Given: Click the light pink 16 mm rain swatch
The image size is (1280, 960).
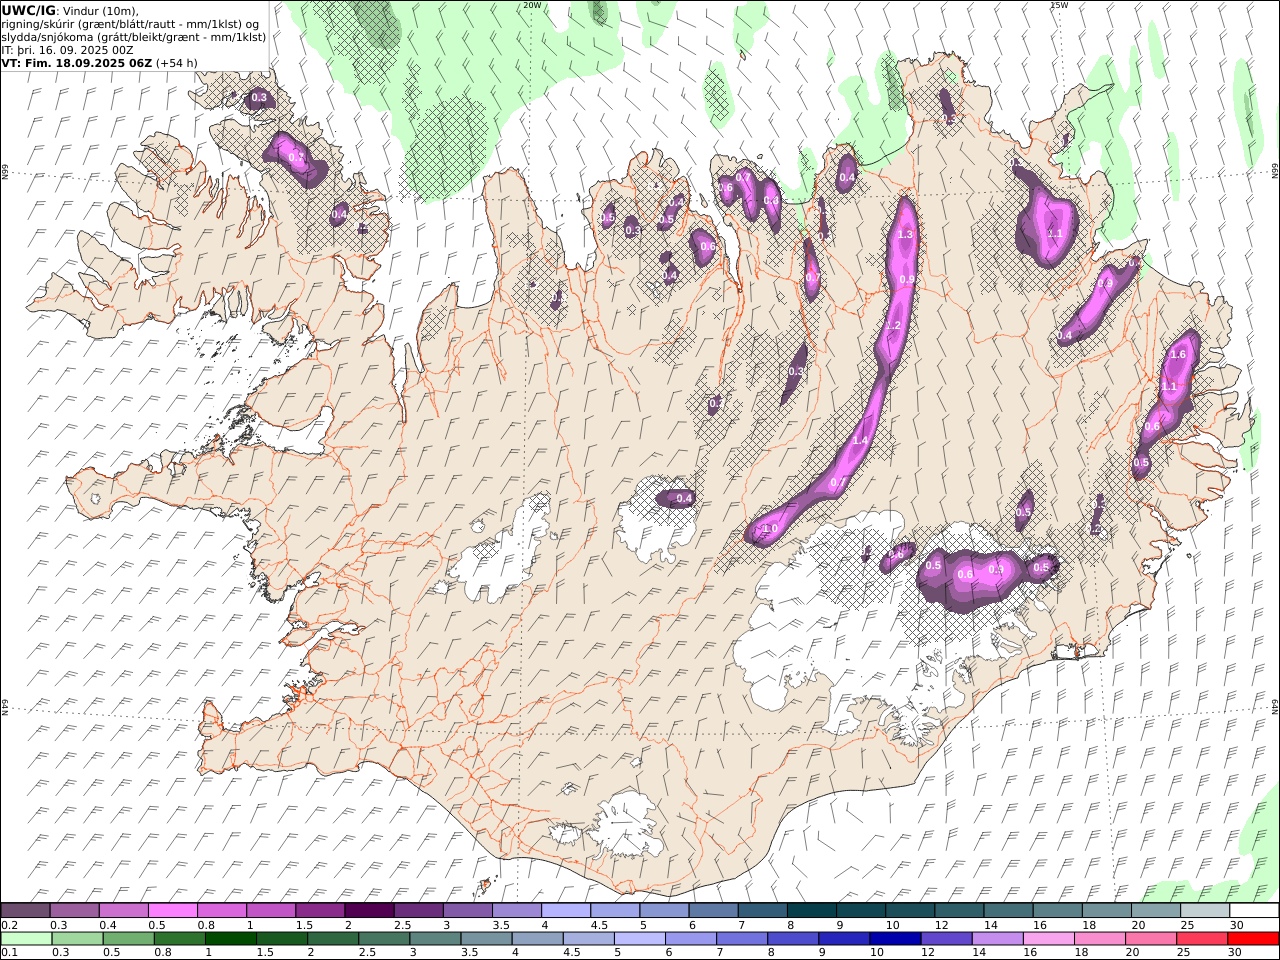Looking at the screenshot, I should click(1051, 939).
